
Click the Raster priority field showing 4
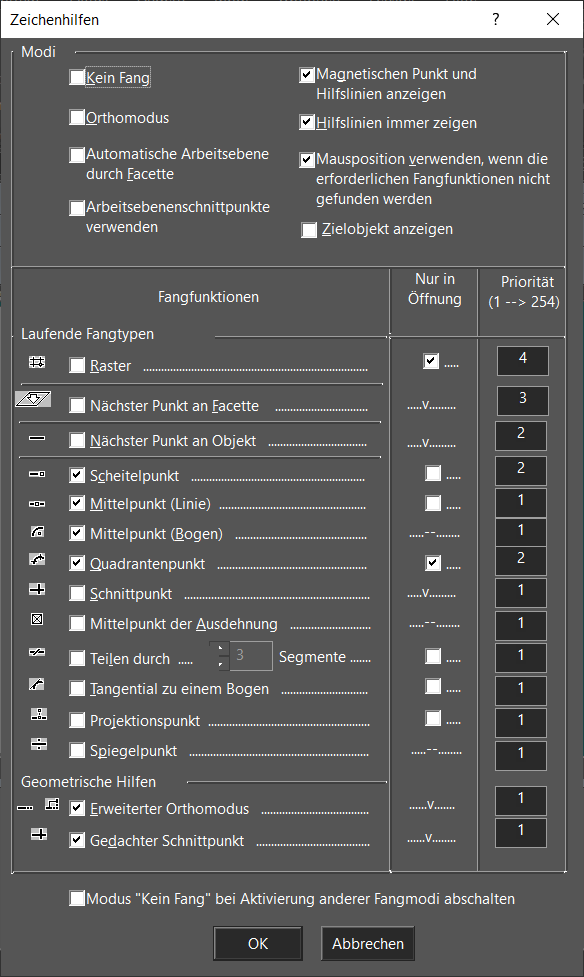[522, 361]
